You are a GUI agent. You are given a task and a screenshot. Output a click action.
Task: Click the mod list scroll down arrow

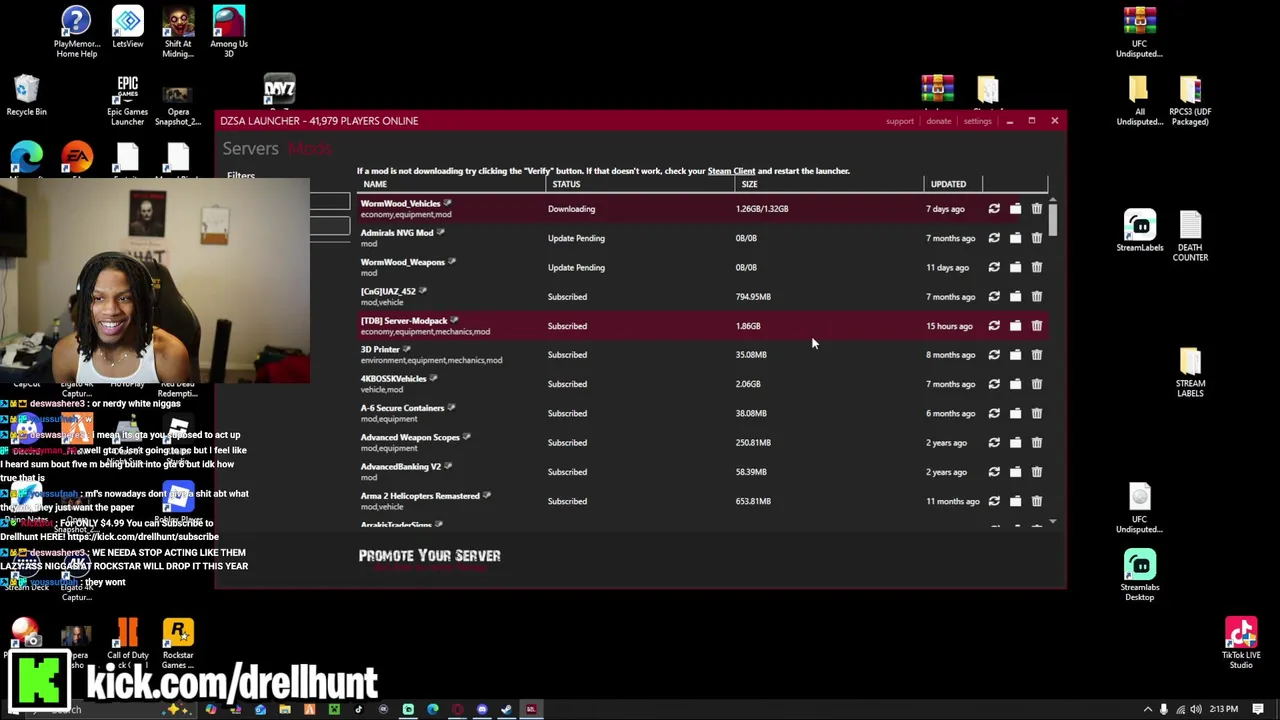(x=1052, y=523)
